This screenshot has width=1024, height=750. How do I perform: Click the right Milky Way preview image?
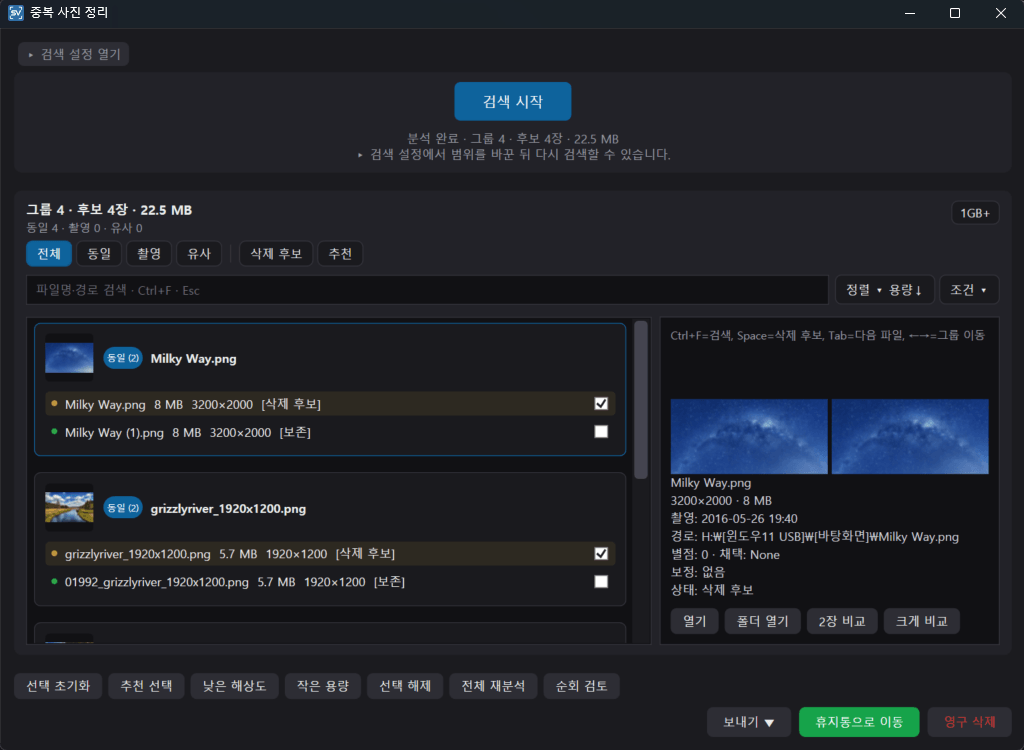click(x=910, y=436)
